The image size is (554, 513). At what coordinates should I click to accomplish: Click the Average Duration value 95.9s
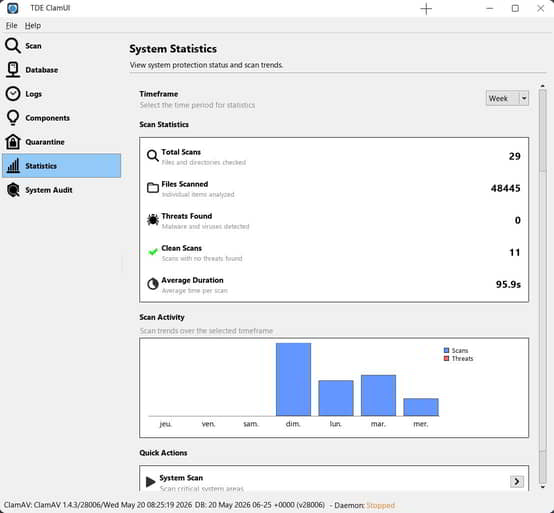[x=508, y=284]
